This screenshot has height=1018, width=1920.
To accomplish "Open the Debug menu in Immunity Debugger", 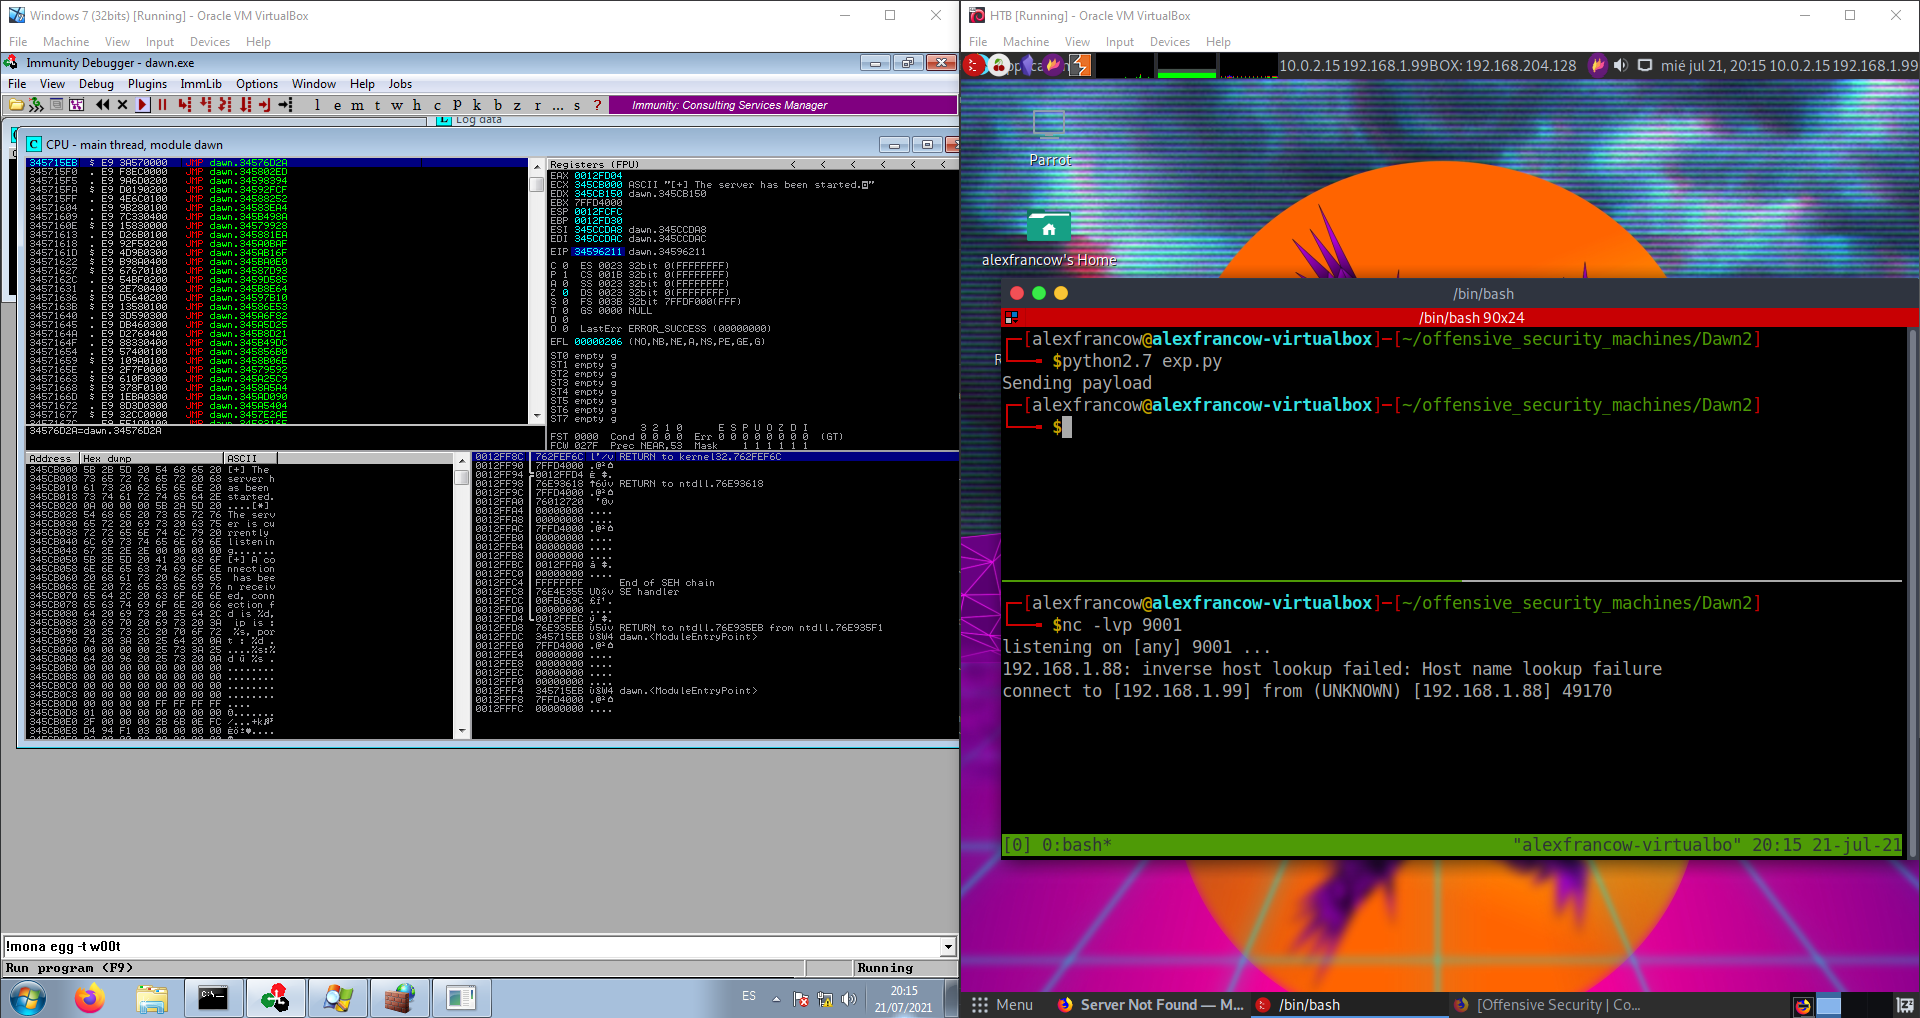I will coord(96,84).
